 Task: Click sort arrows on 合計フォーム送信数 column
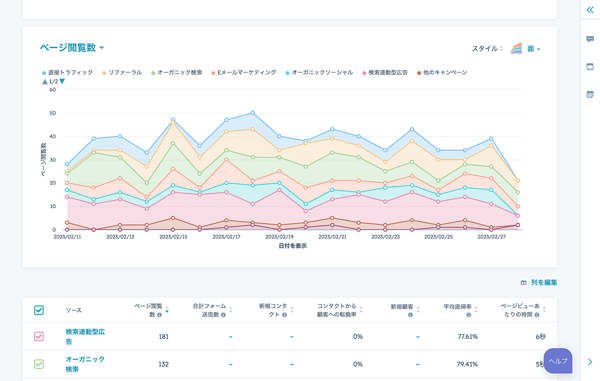click(231, 310)
